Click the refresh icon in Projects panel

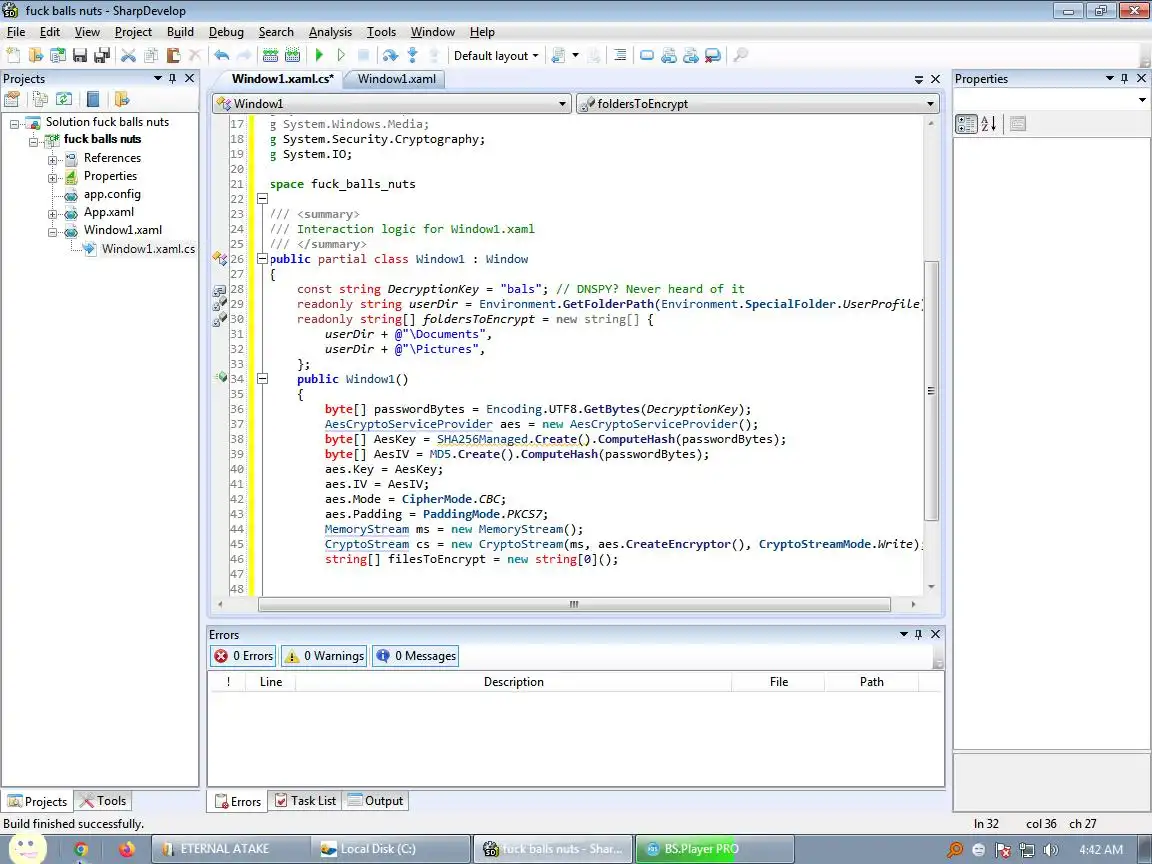64,99
